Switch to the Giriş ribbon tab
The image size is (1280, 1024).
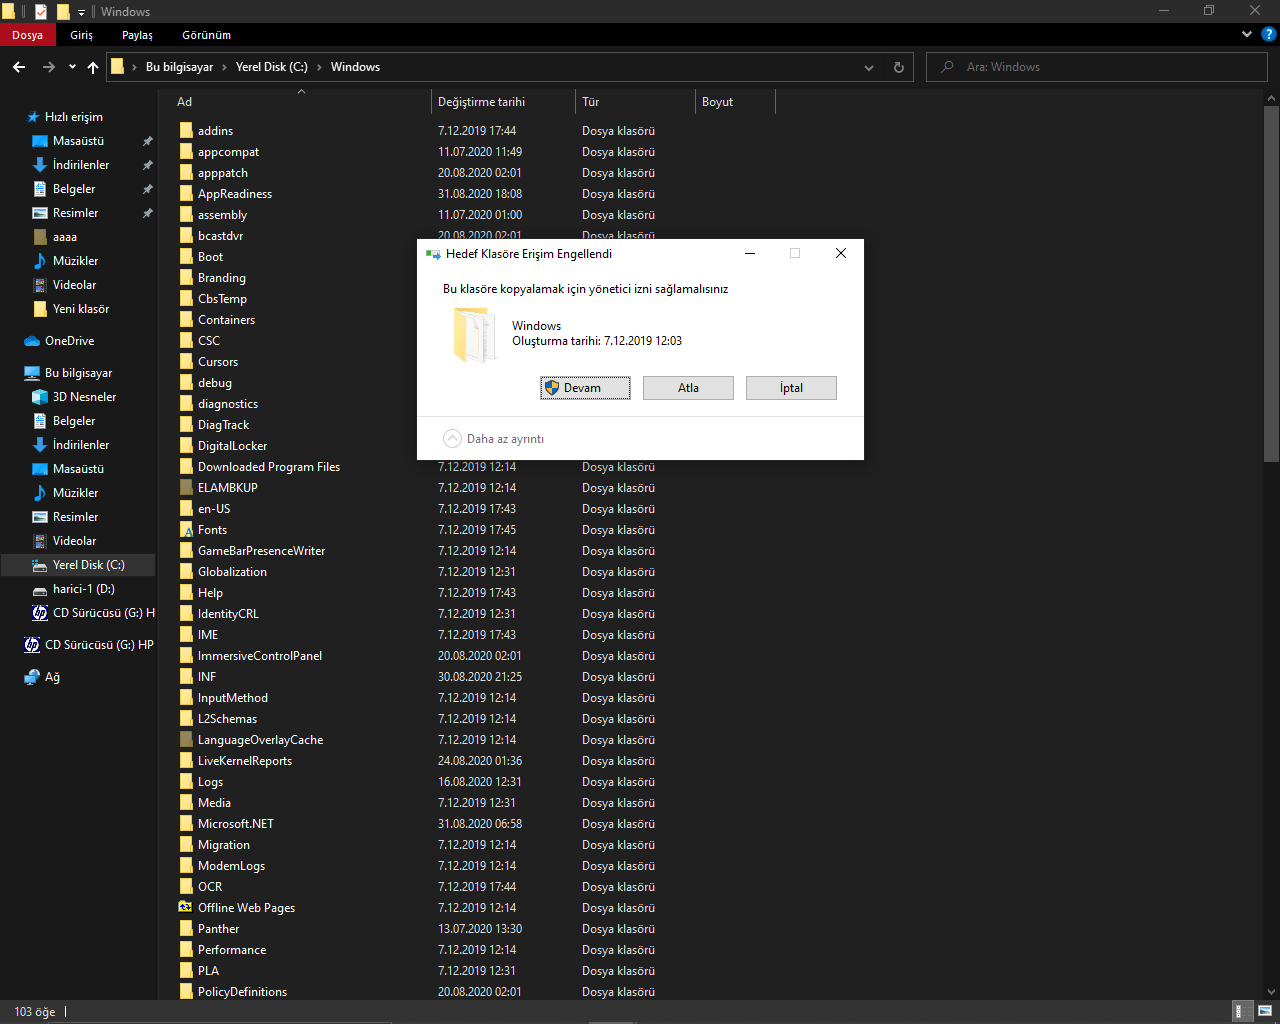click(x=82, y=35)
